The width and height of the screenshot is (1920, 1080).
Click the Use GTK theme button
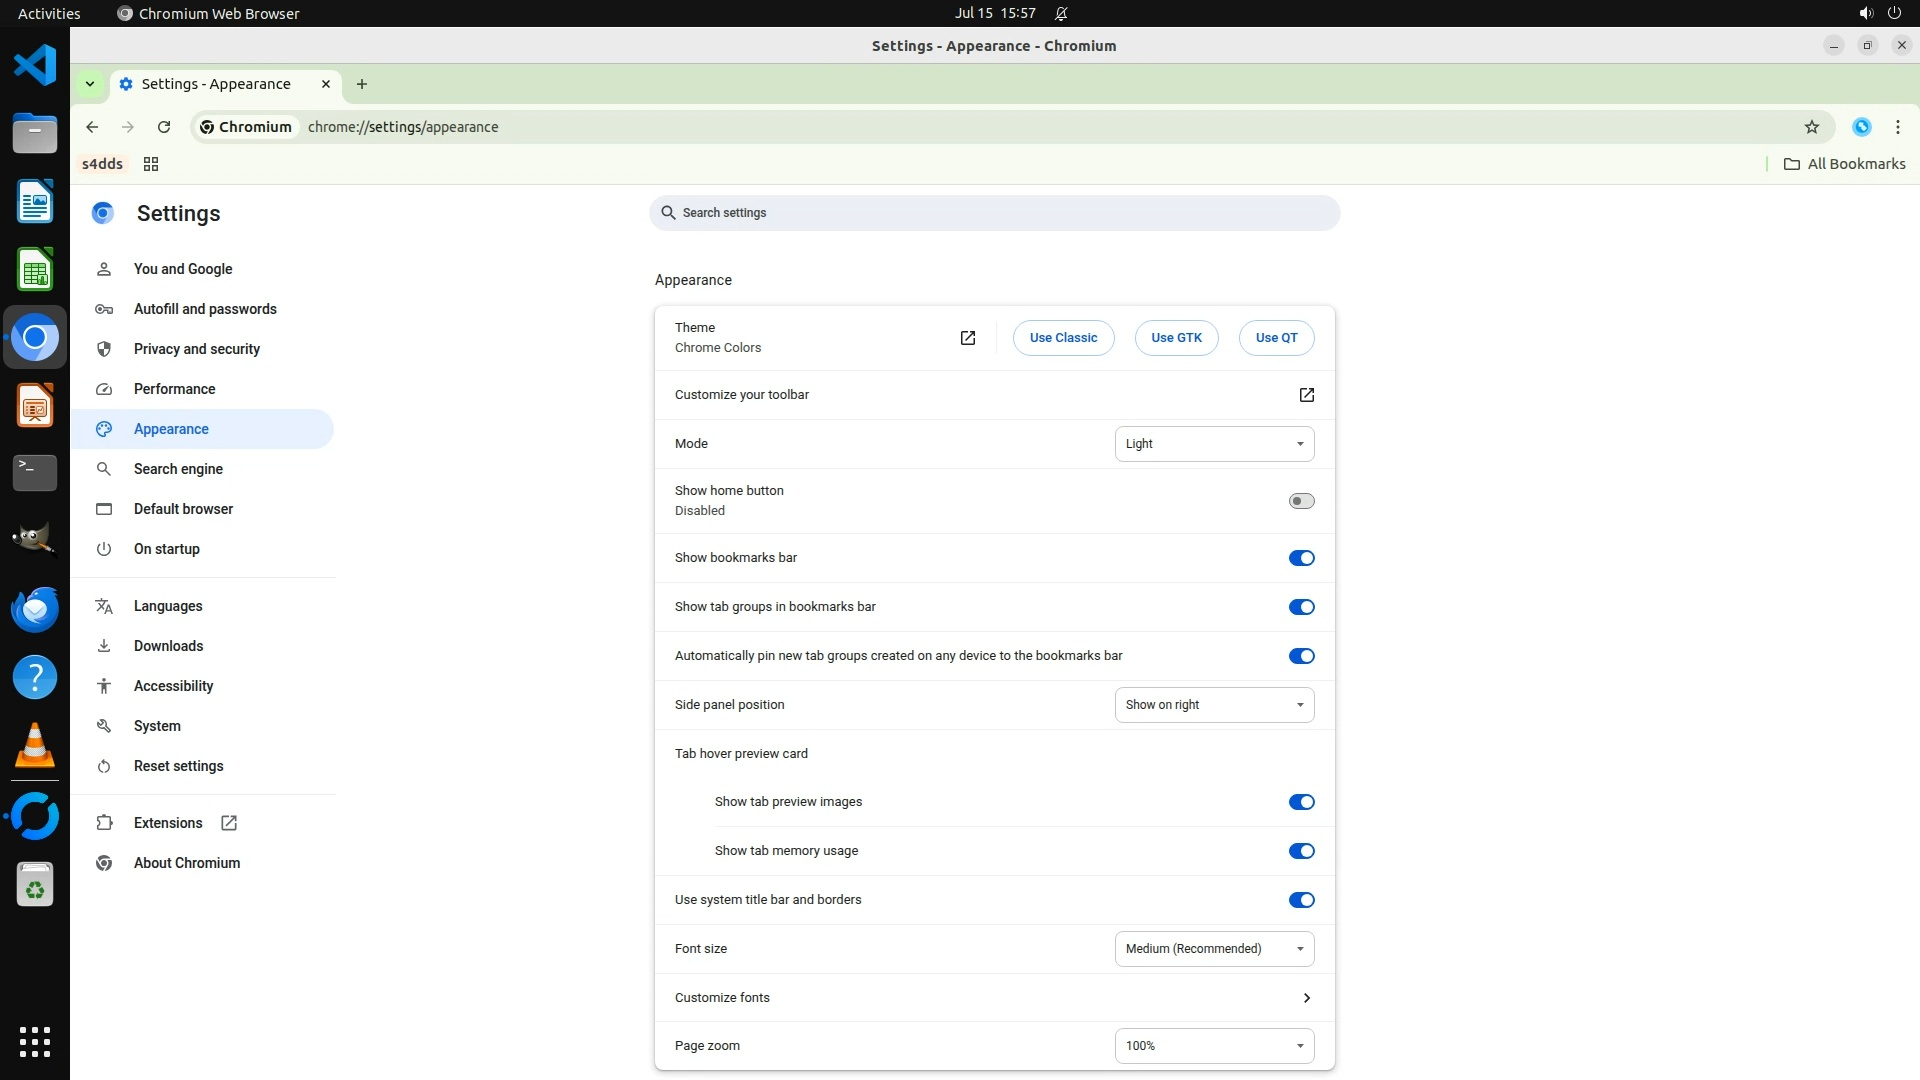tap(1176, 338)
